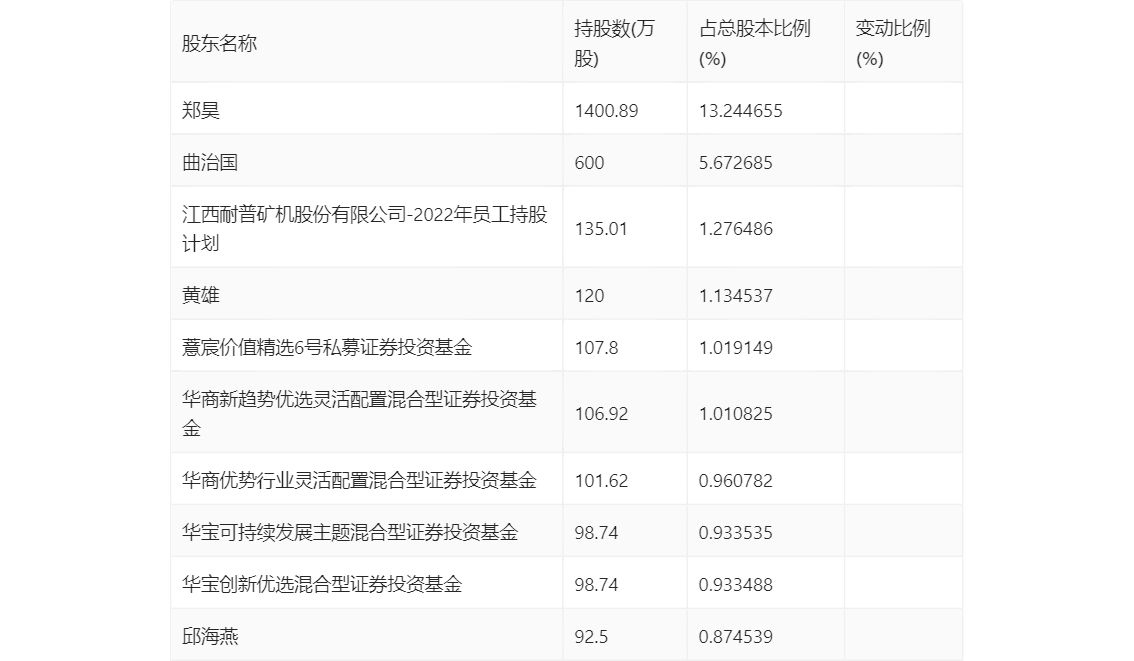Select shareholder name 郑昊
Image resolution: width=1134 pixels, height=661 pixels.
tap(200, 110)
